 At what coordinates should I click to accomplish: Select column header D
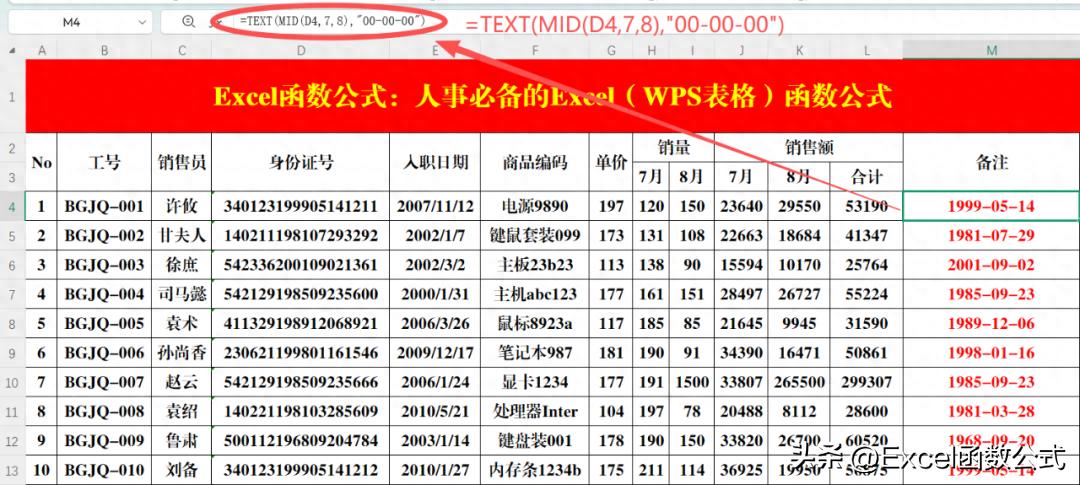click(301, 50)
